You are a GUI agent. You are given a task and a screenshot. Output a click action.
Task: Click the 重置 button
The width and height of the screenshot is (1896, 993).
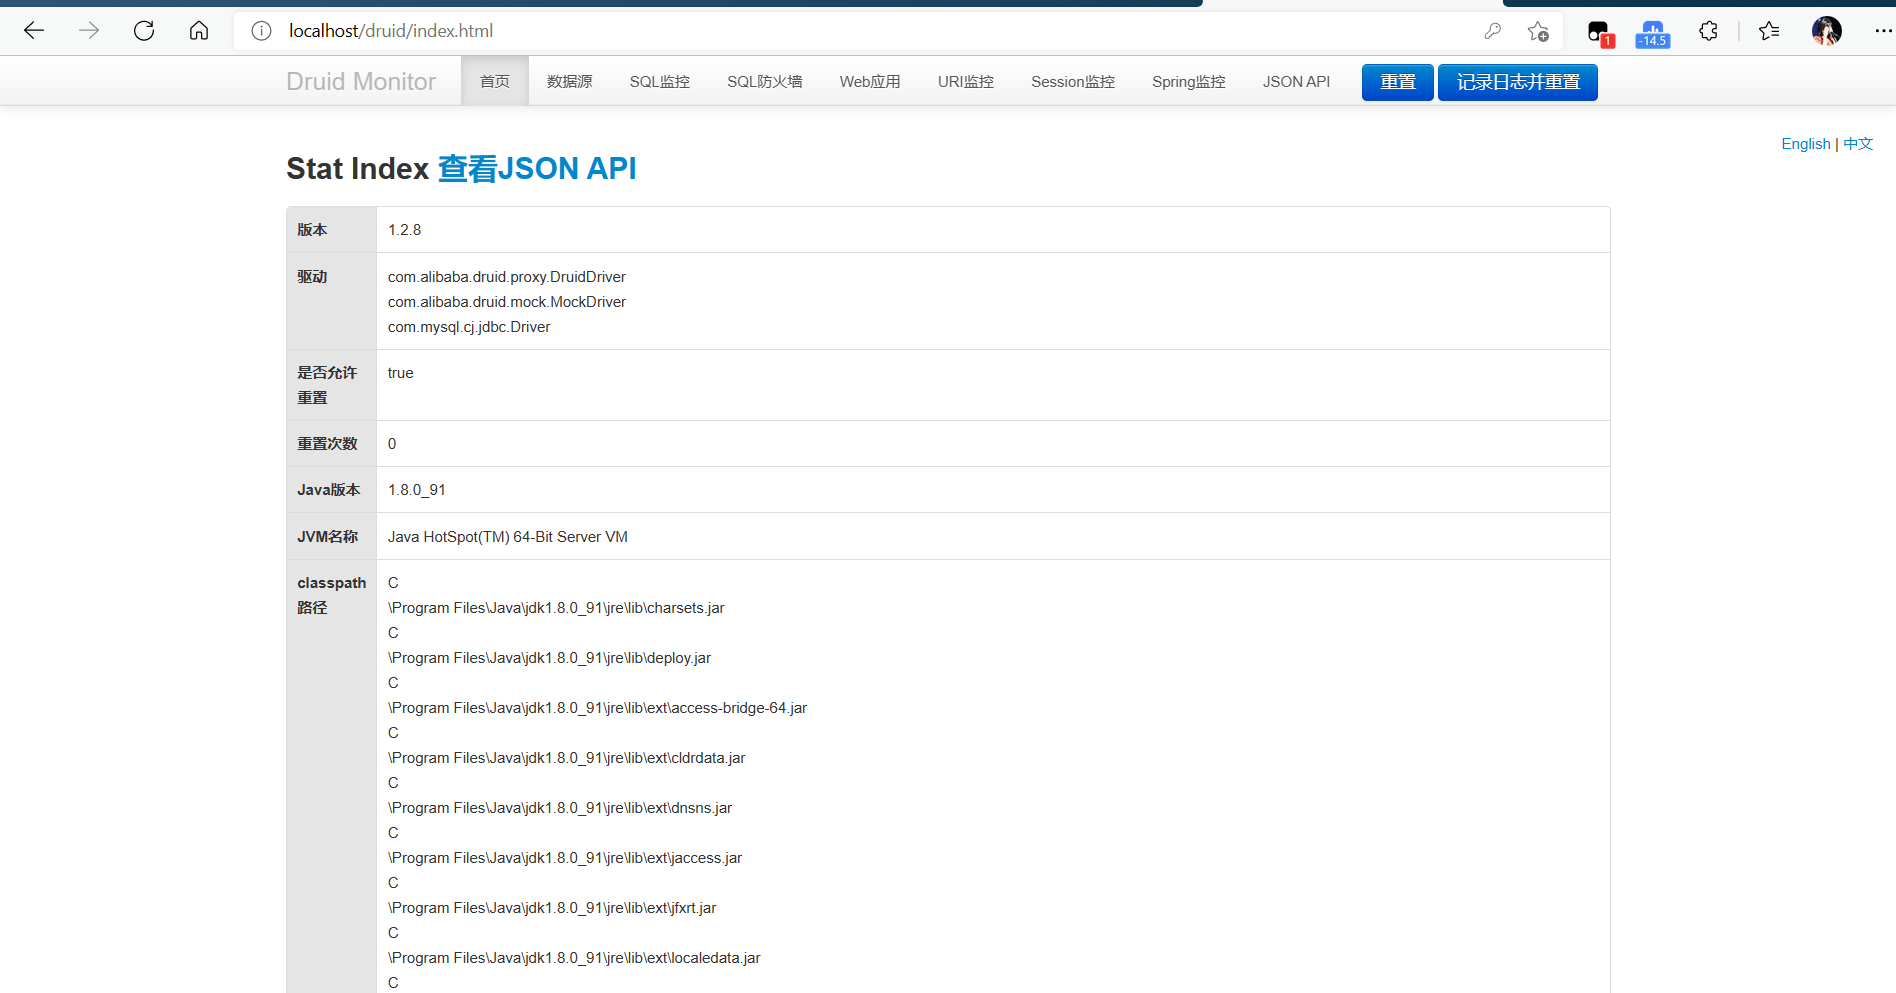click(x=1397, y=82)
